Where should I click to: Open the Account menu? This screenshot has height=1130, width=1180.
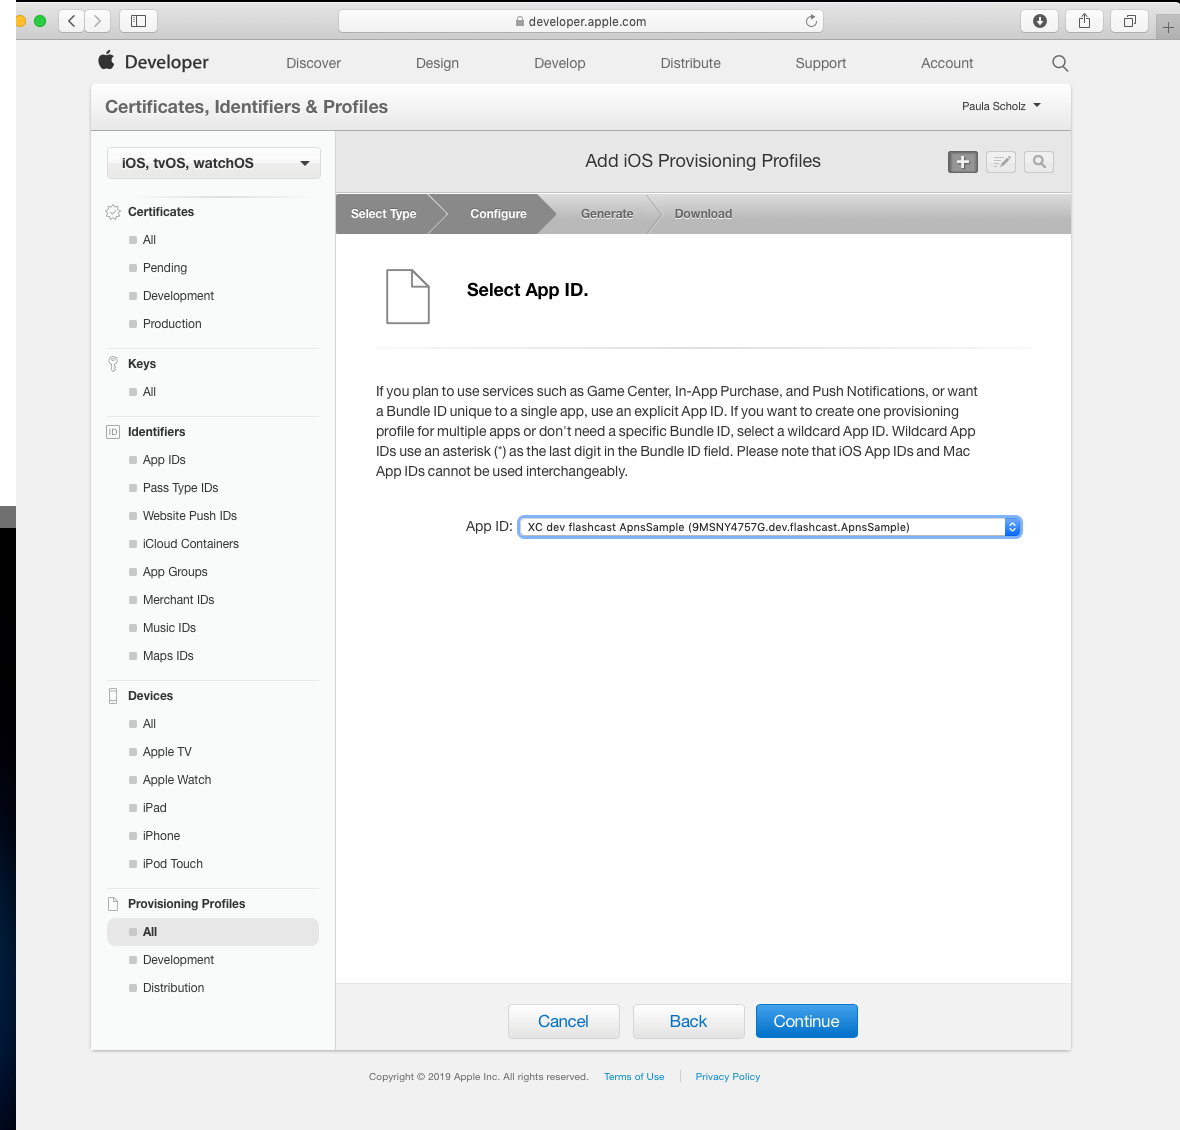point(947,63)
